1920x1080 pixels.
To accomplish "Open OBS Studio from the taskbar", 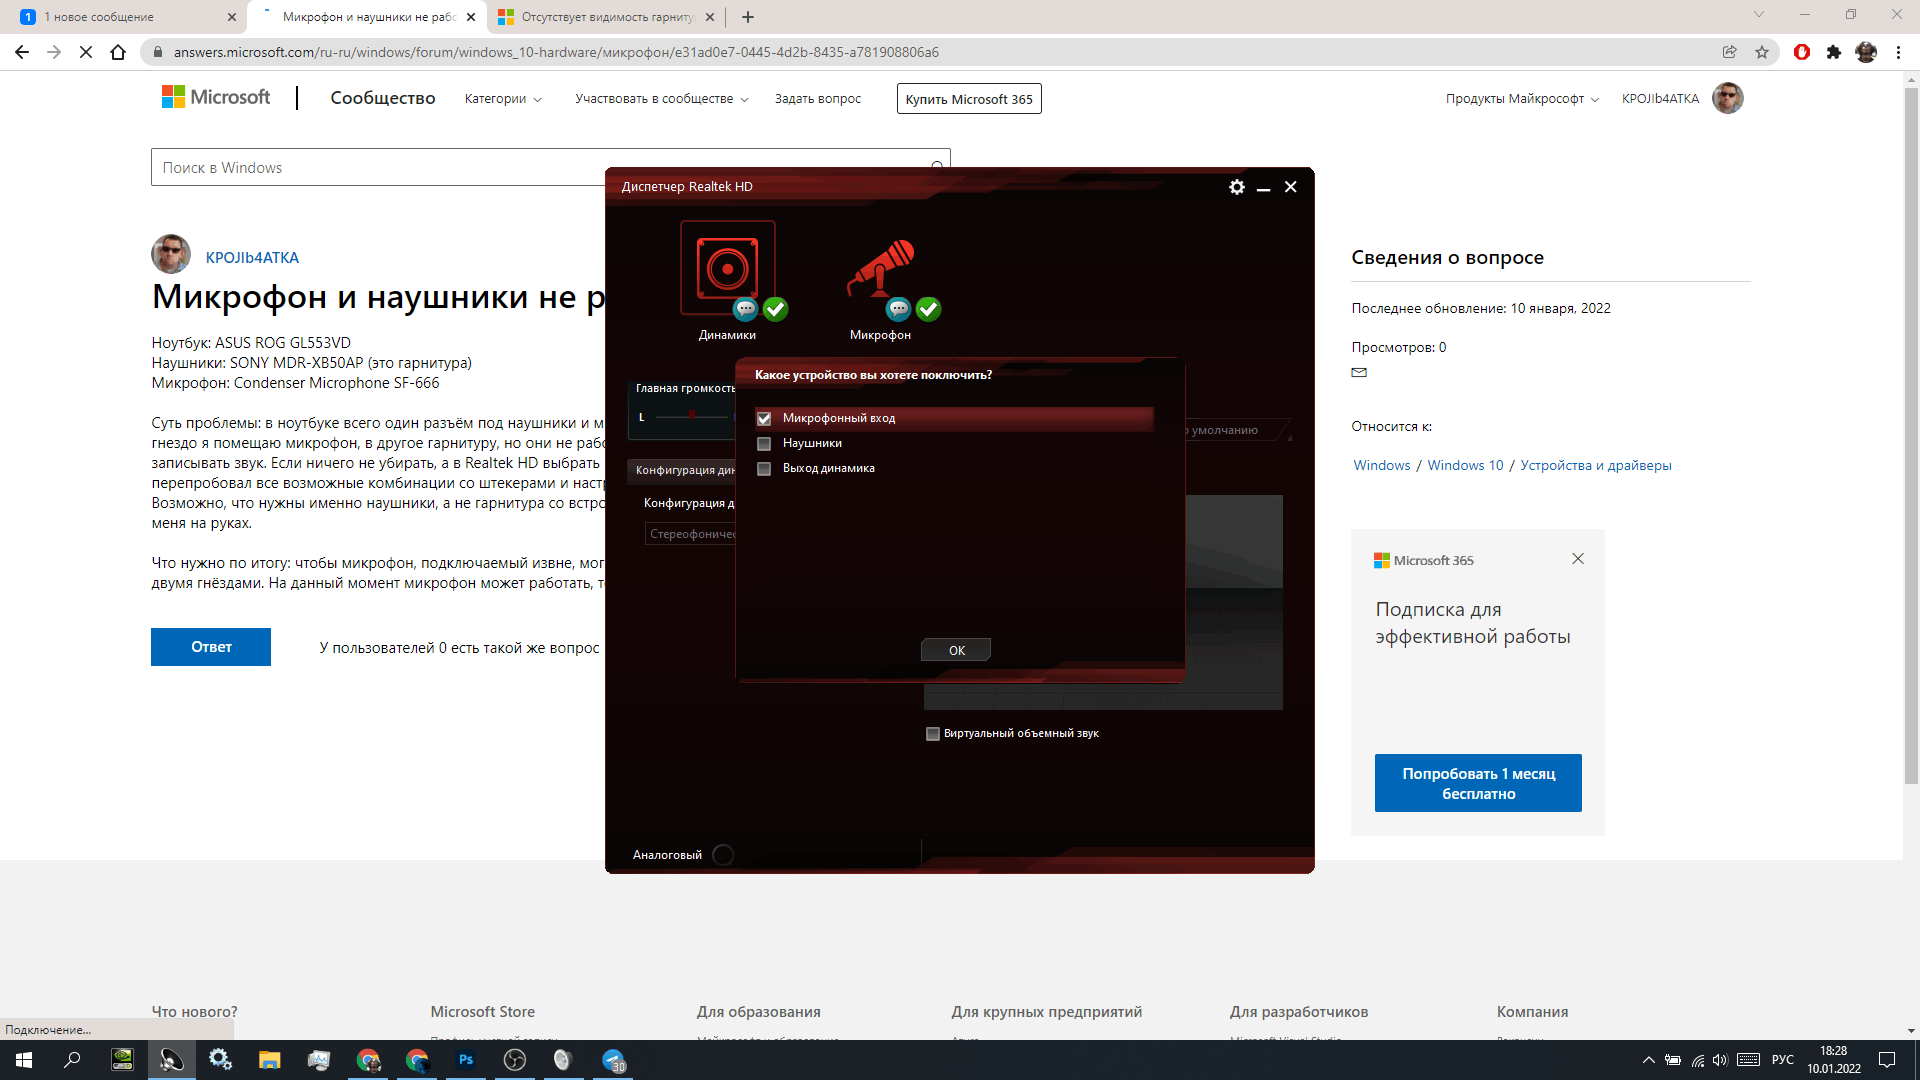I will tap(515, 1060).
